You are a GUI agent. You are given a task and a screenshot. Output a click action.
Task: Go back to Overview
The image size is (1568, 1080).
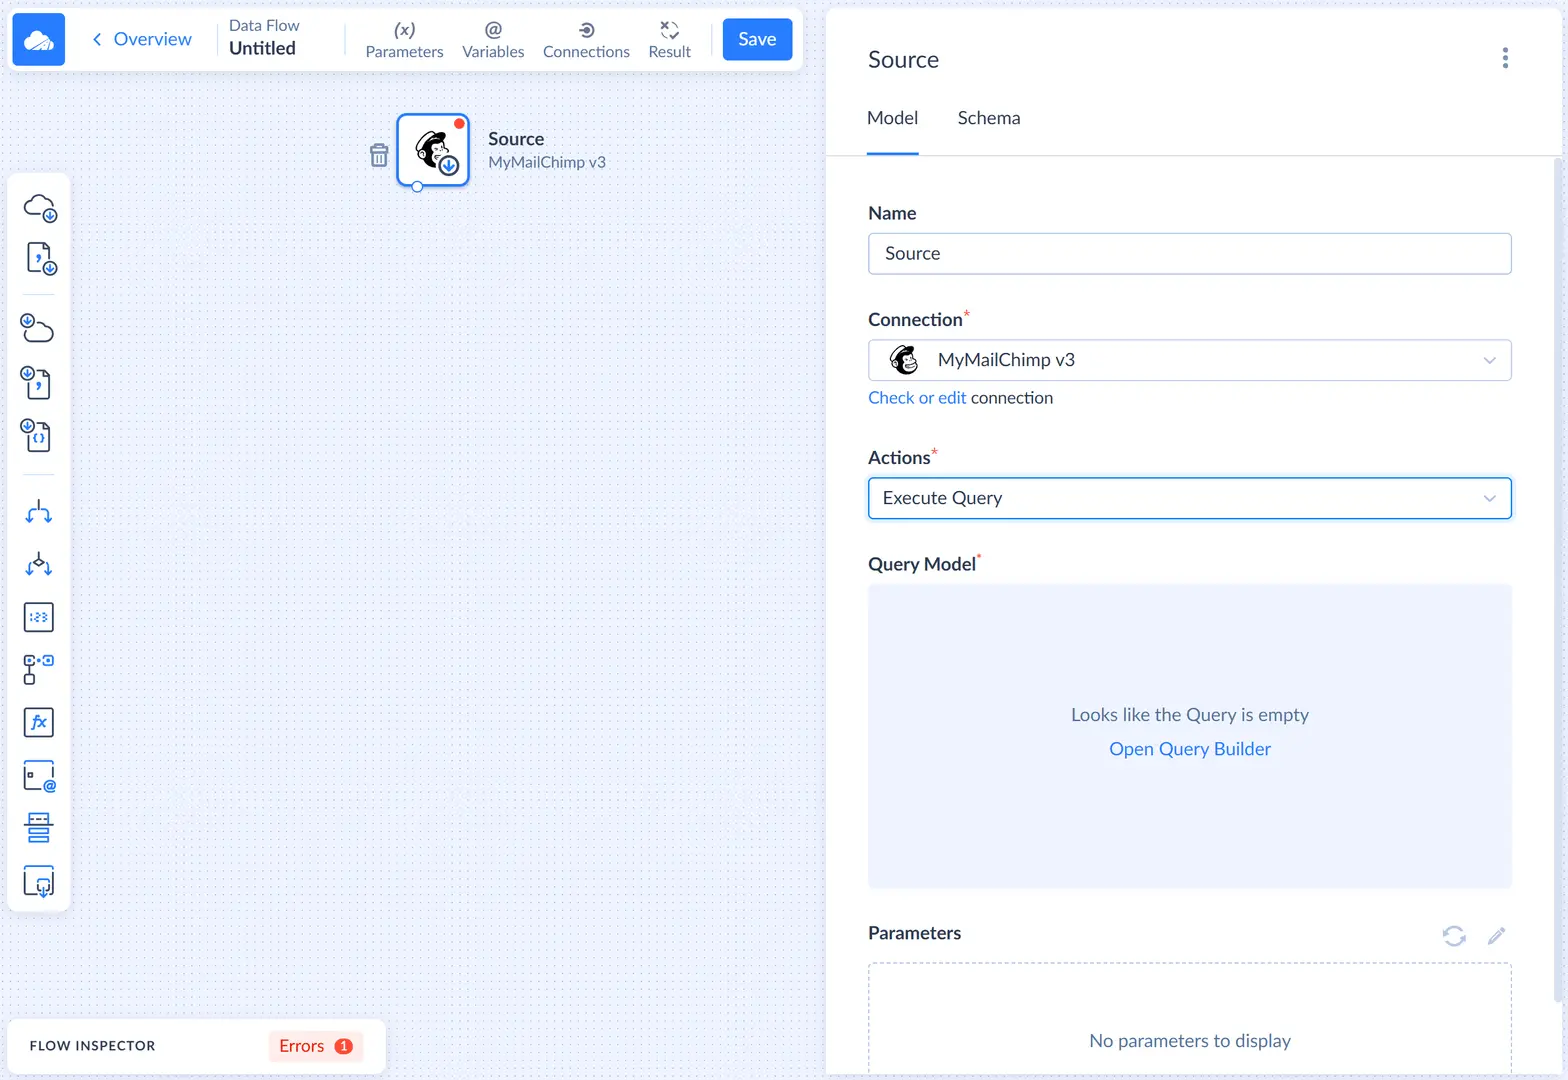tap(142, 39)
